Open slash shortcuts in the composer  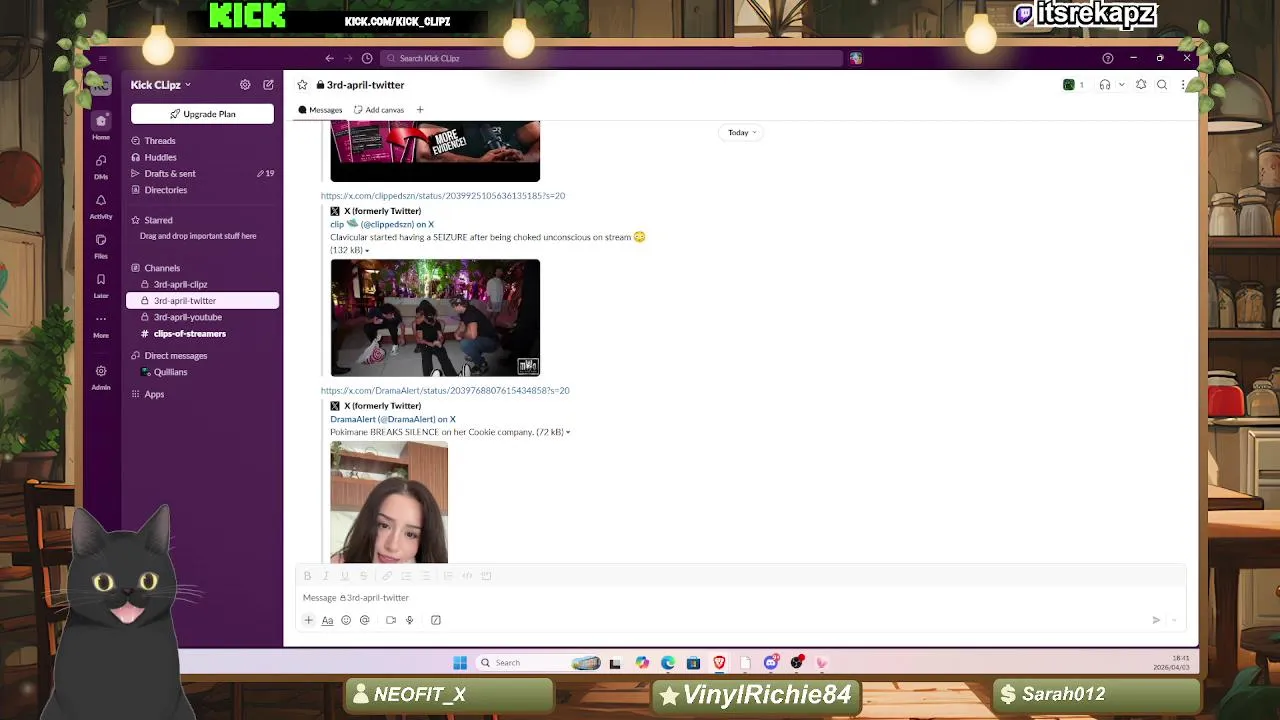click(436, 620)
